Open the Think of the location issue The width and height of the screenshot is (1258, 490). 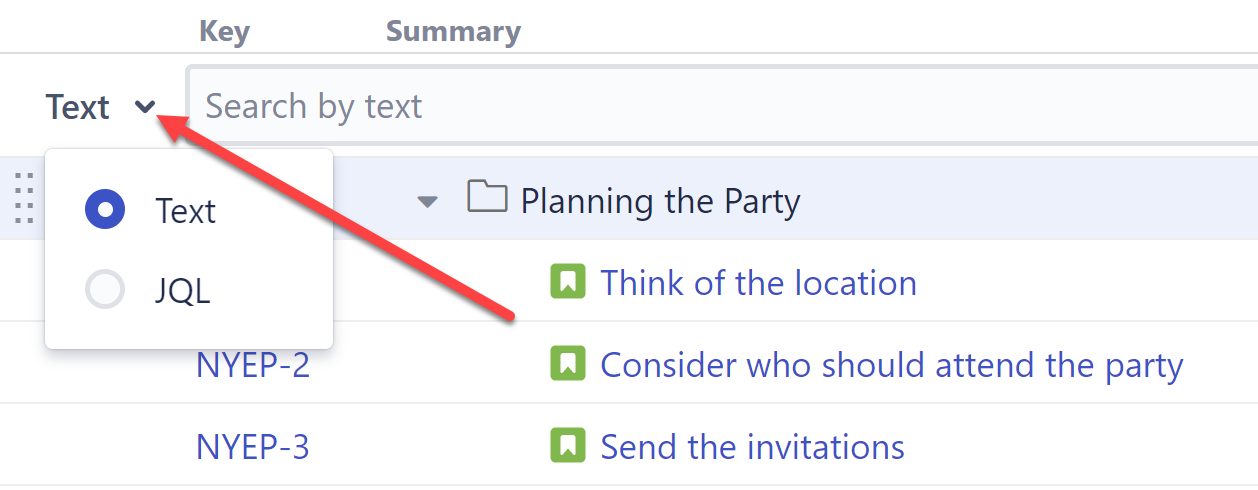point(758,283)
